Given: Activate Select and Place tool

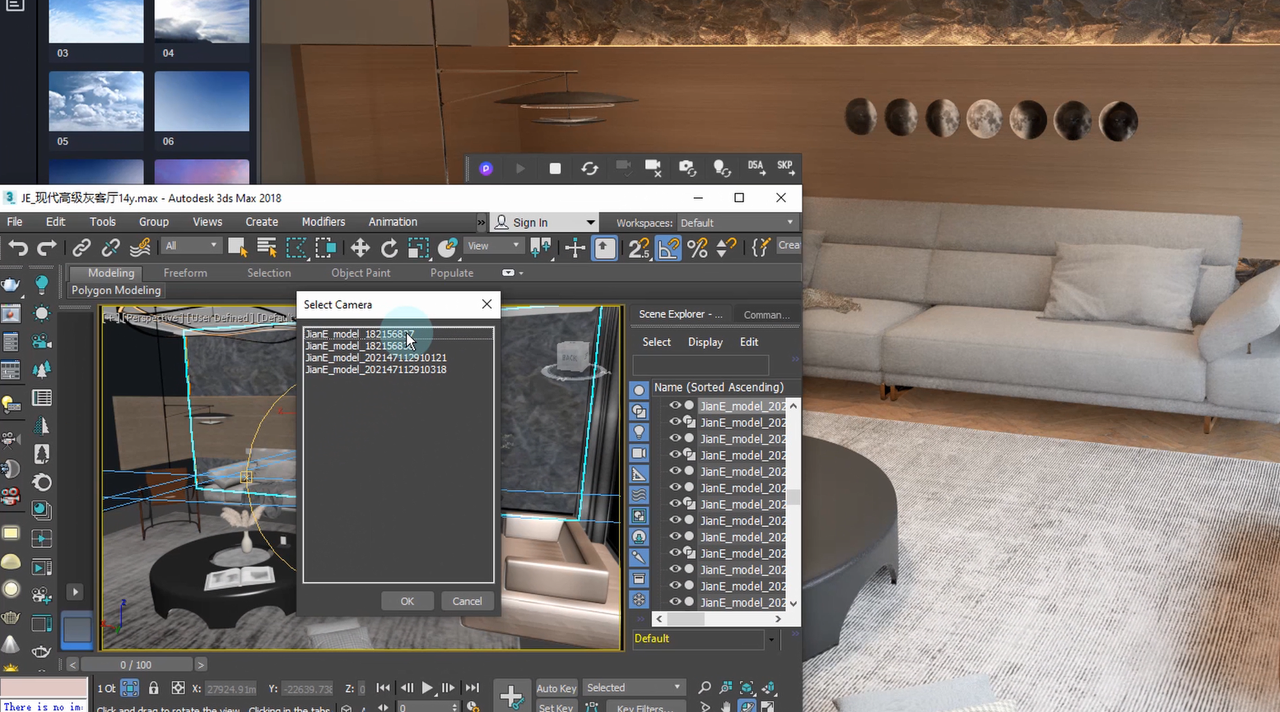Looking at the screenshot, I should pos(448,247).
